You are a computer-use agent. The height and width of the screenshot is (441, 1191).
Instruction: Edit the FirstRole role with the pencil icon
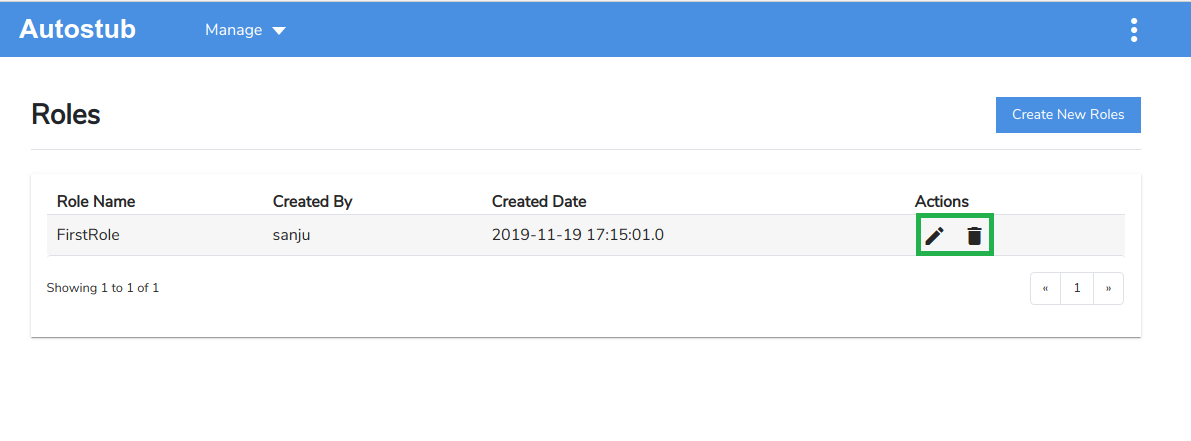pyautogui.click(x=934, y=236)
